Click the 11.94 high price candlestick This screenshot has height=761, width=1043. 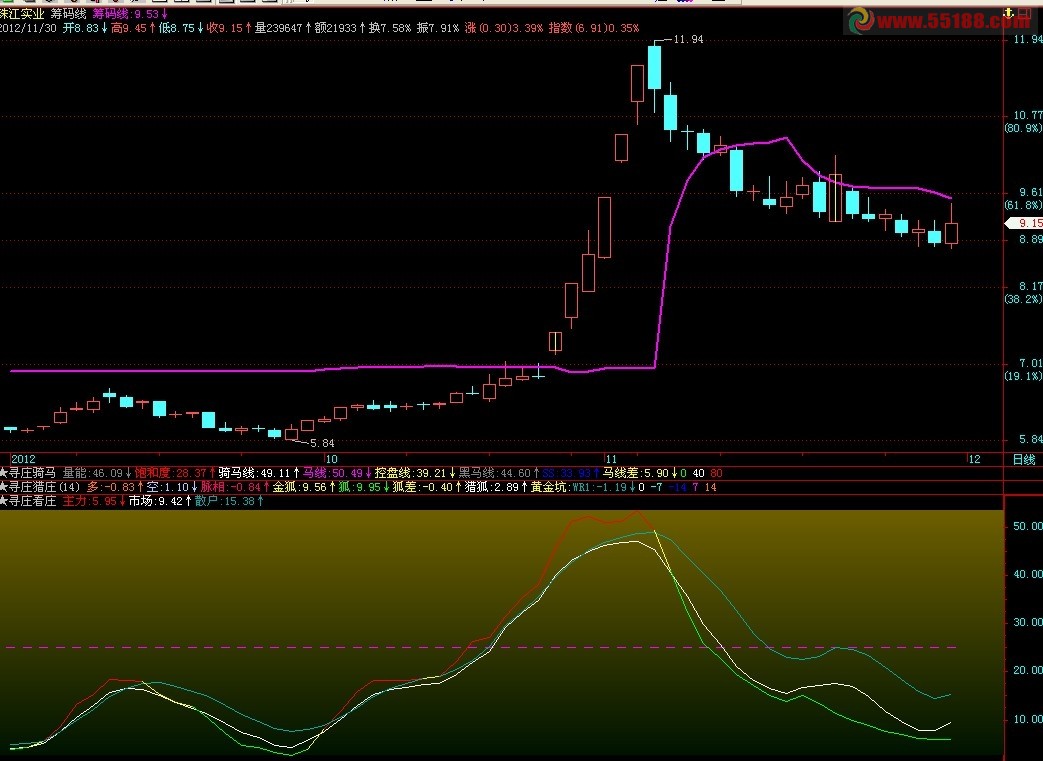(654, 68)
